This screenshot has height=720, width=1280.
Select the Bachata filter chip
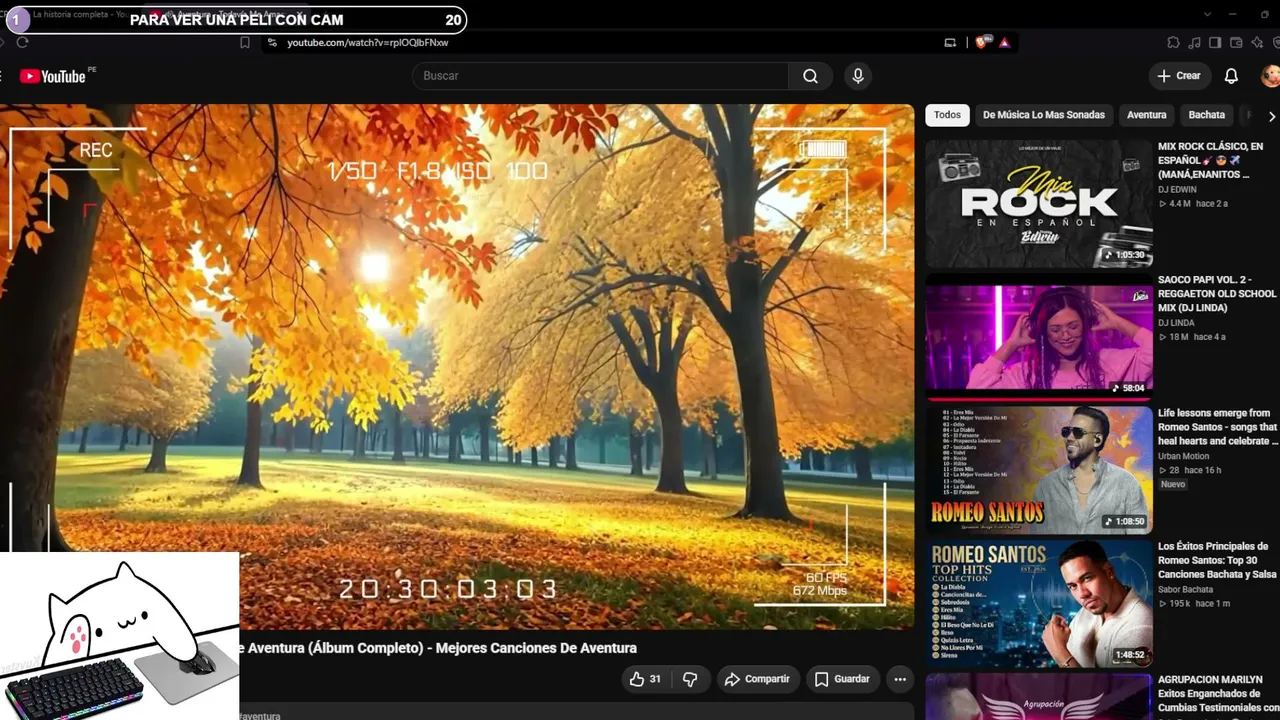tap(1207, 115)
